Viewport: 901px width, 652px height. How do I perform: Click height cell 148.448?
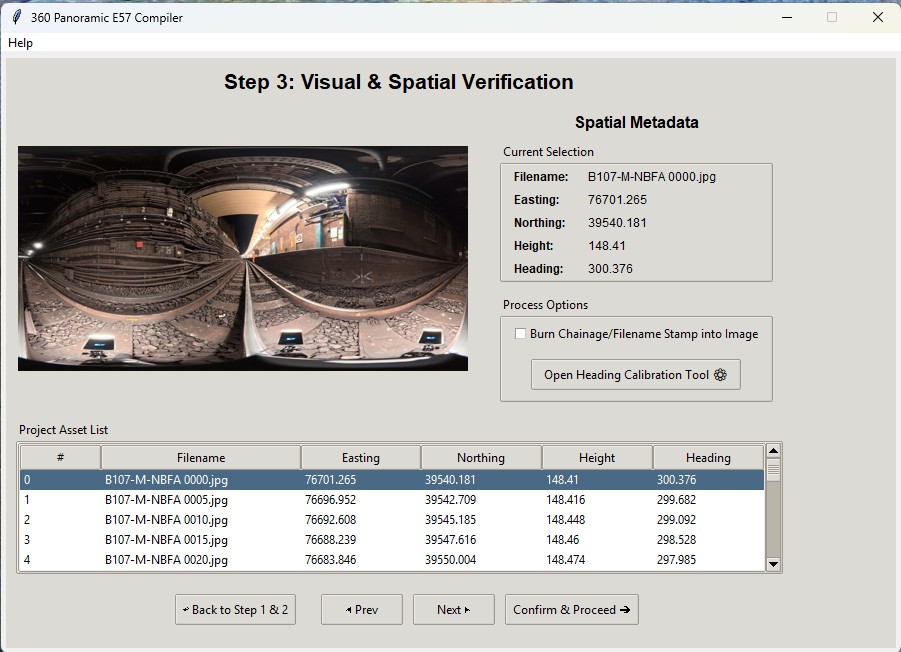click(x=565, y=520)
